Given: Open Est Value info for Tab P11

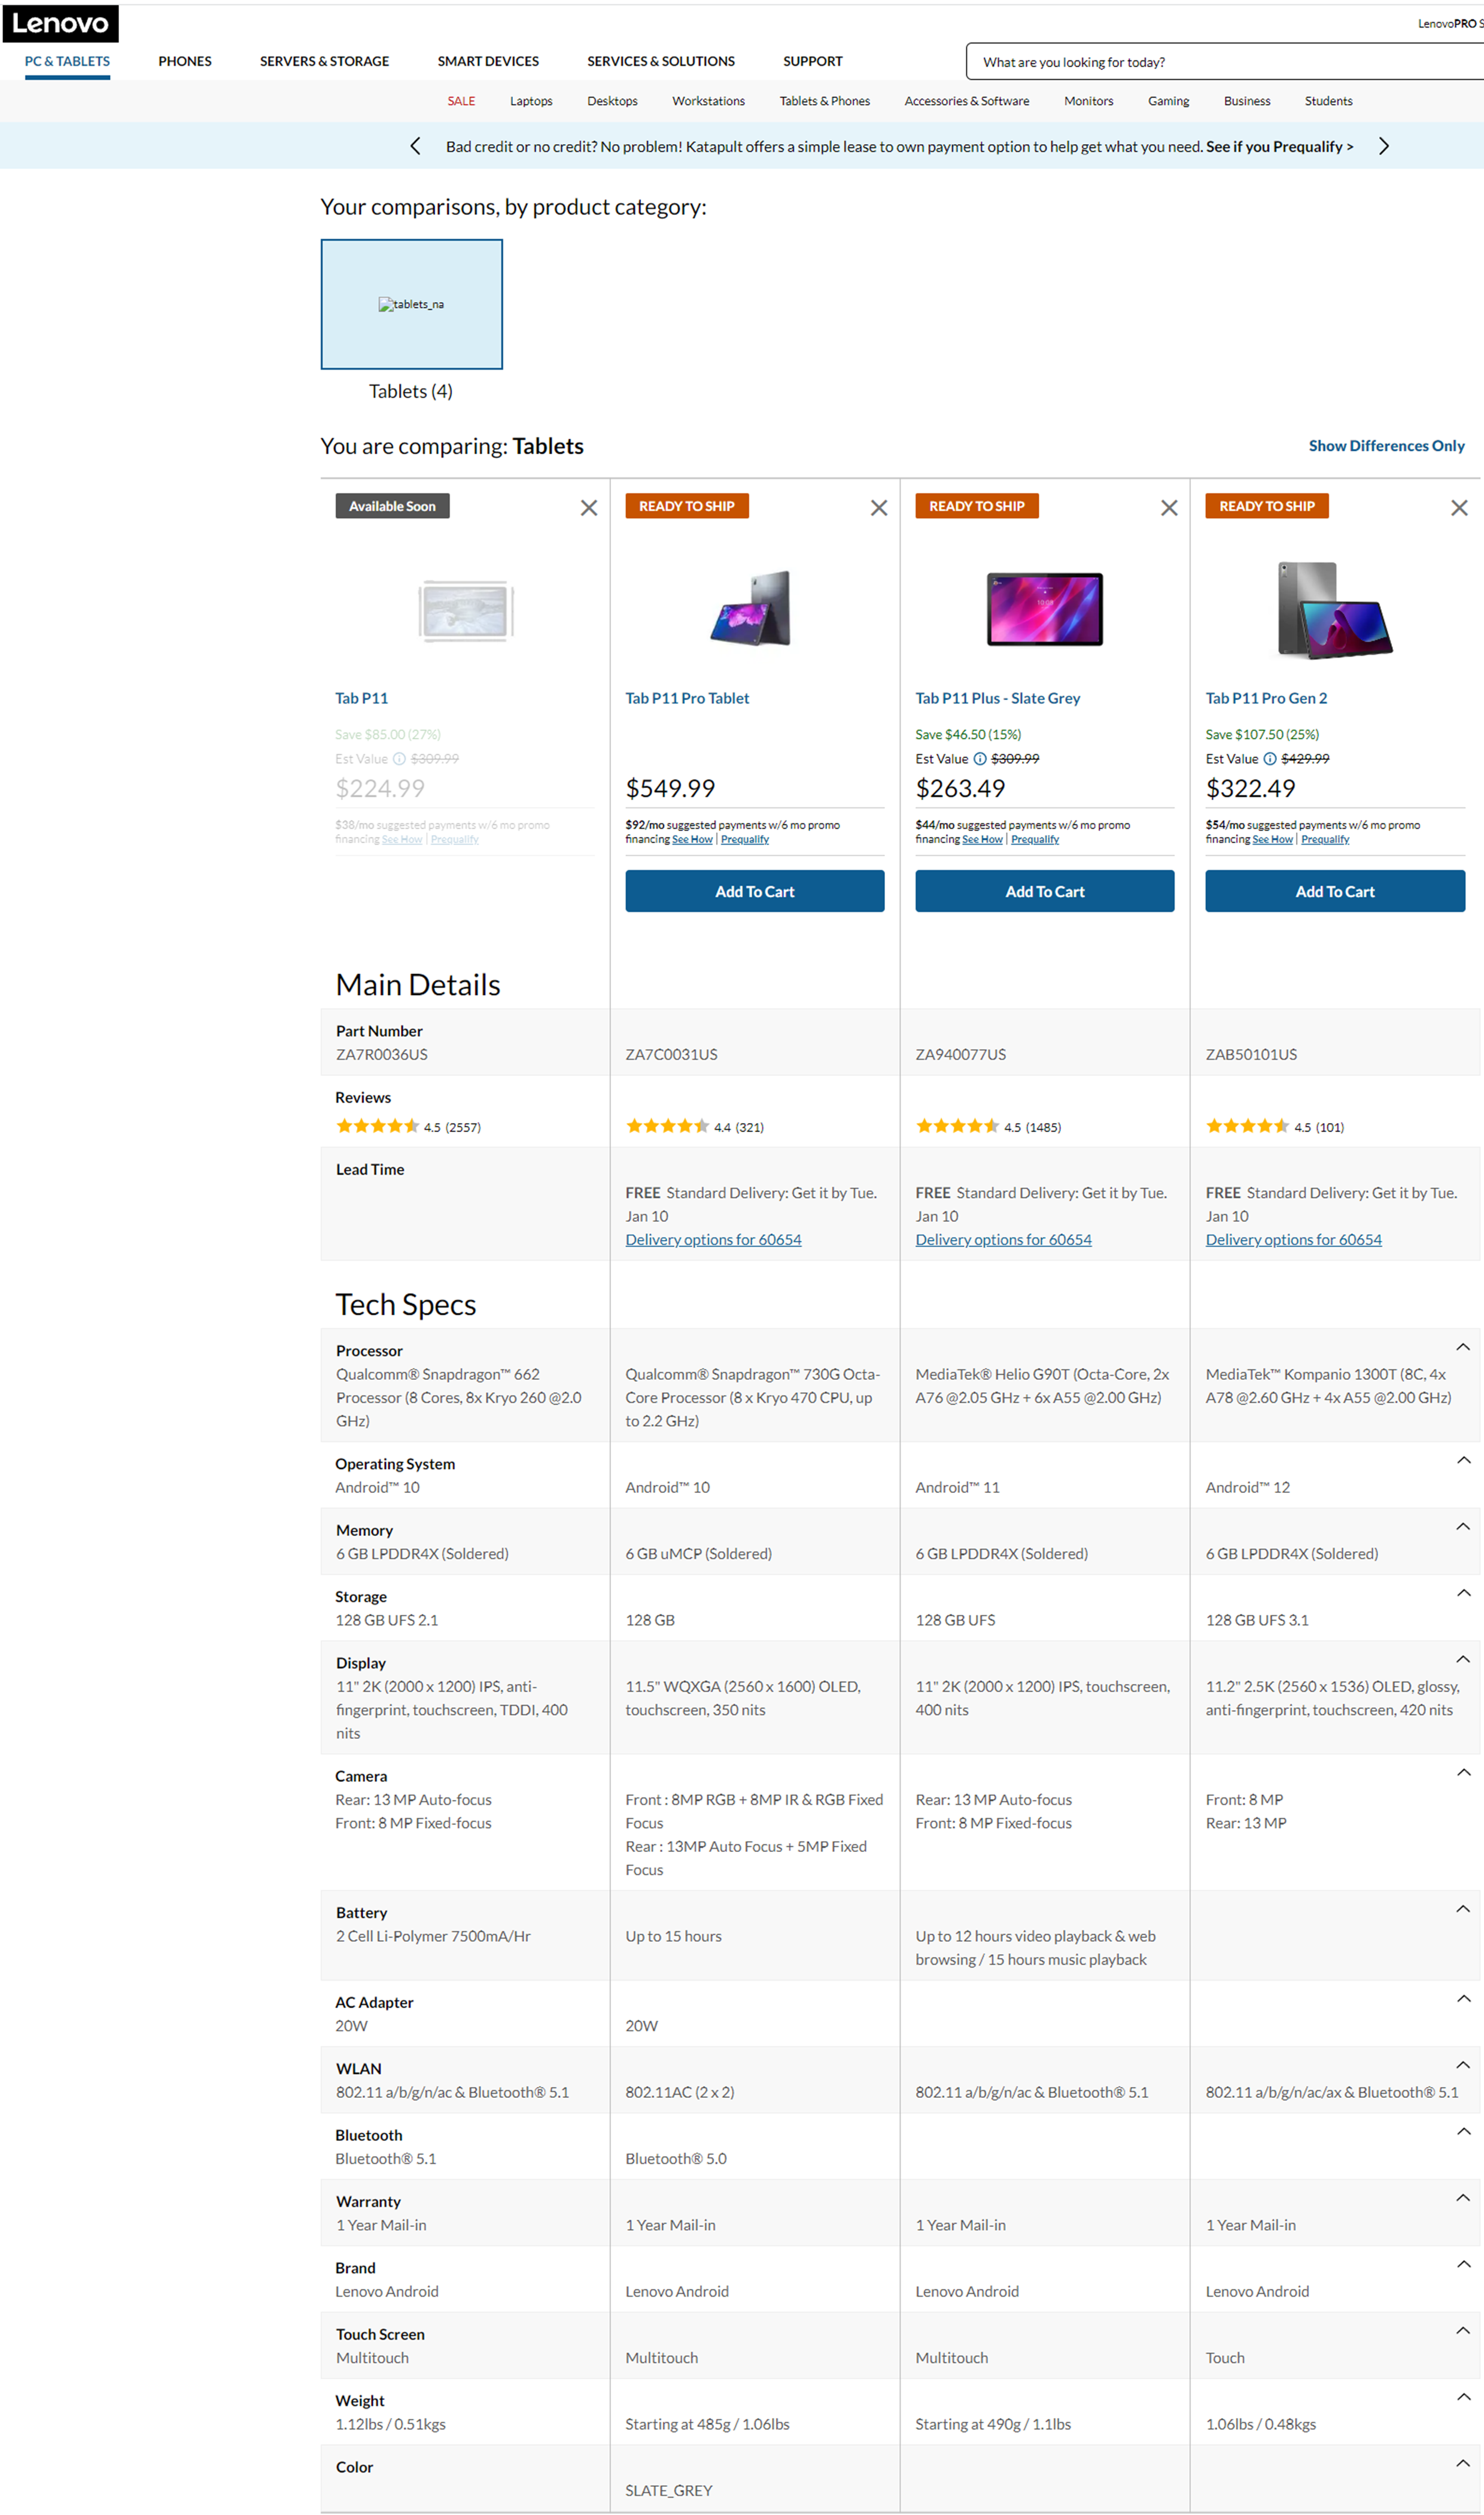Looking at the screenshot, I should click(x=399, y=759).
